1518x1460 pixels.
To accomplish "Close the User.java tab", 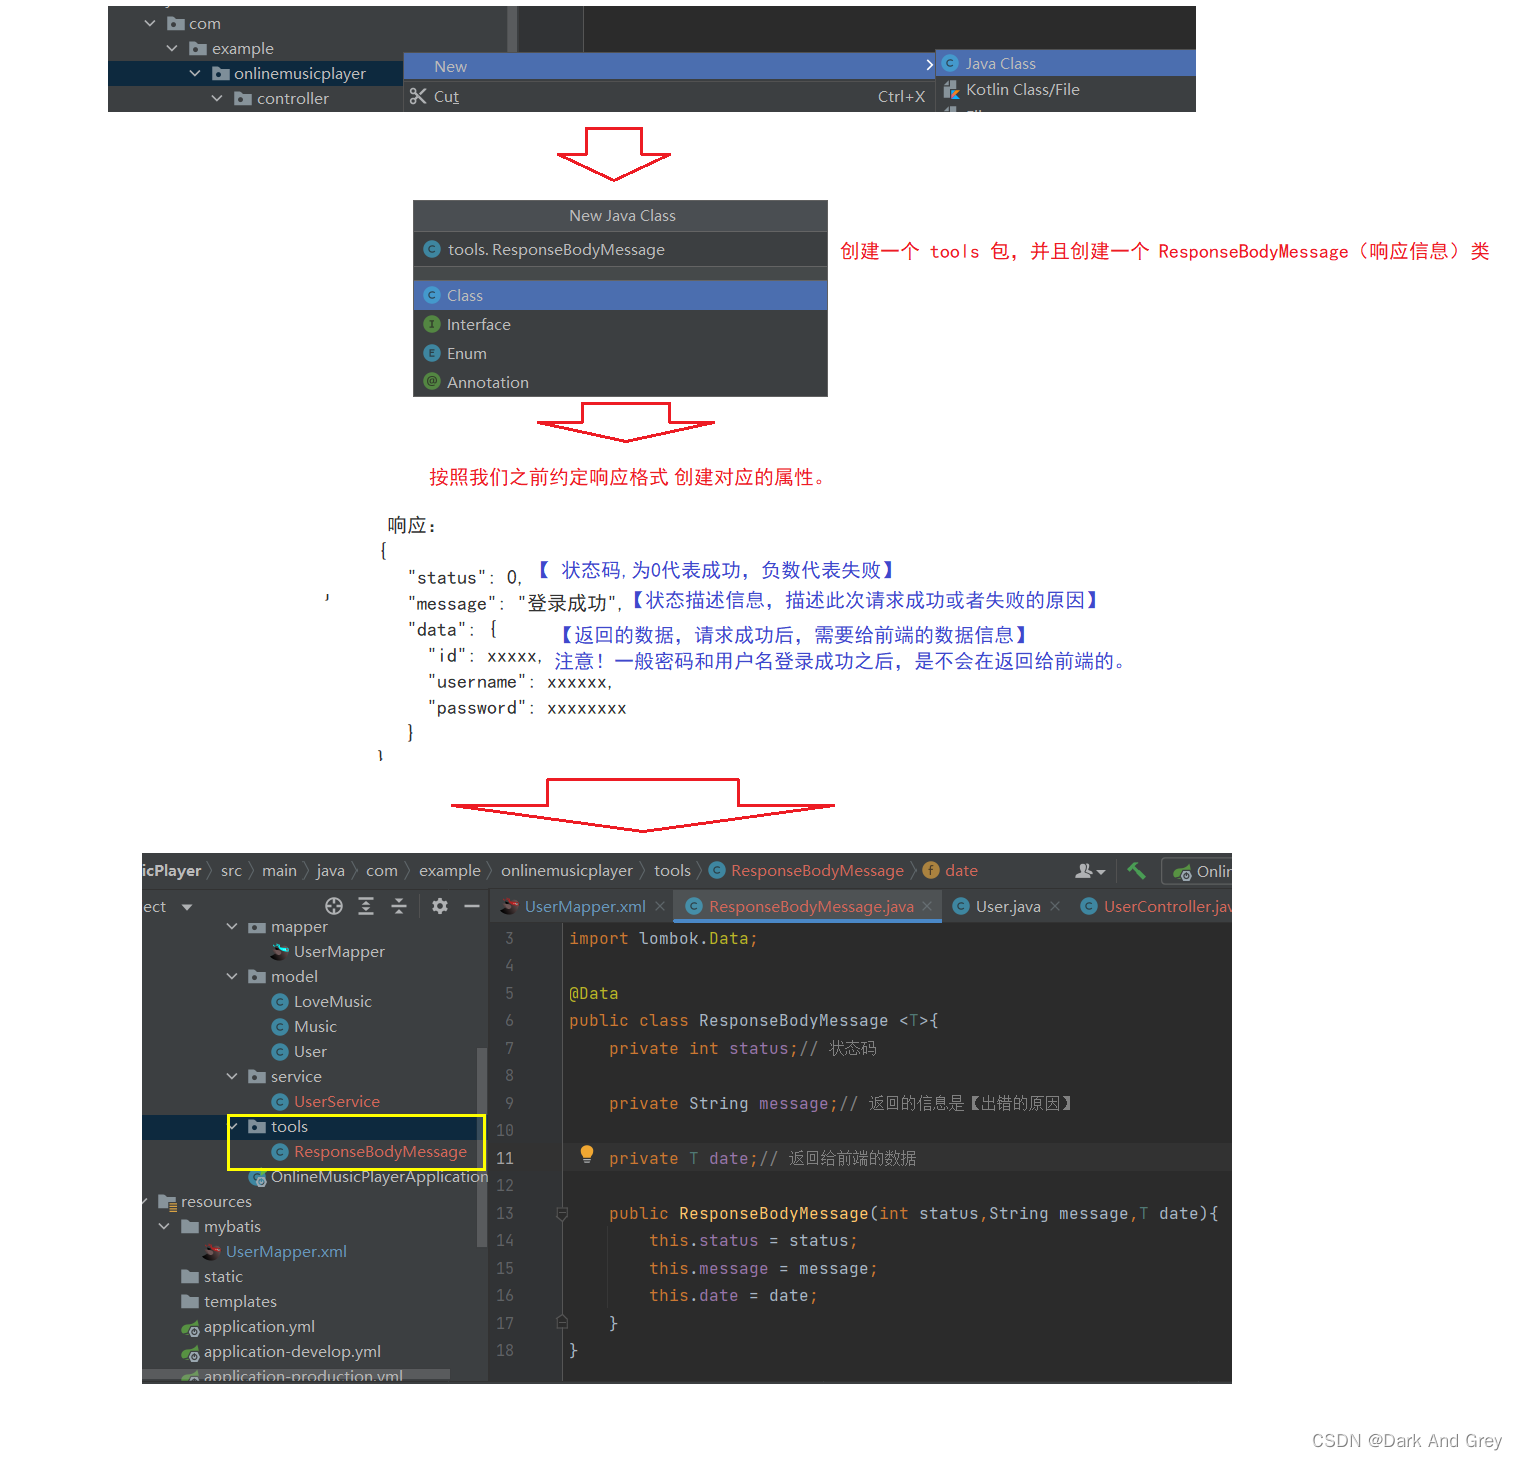I will (1055, 907).
